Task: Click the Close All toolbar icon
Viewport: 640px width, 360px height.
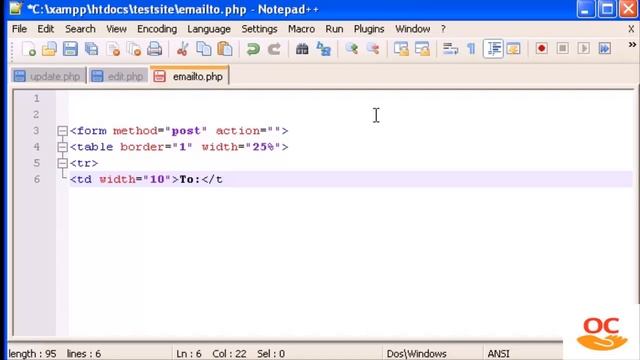Action: pos(134,49)
